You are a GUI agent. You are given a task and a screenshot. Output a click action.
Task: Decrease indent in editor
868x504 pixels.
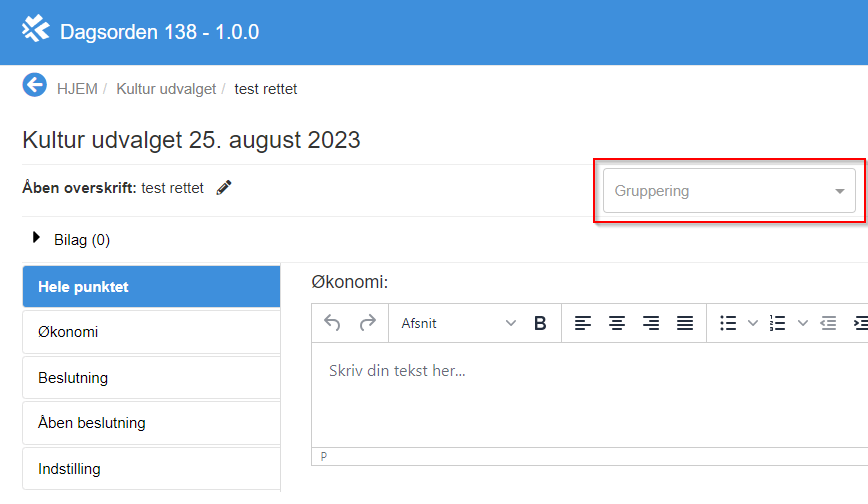pyautogui.click(x=828, y=323)
